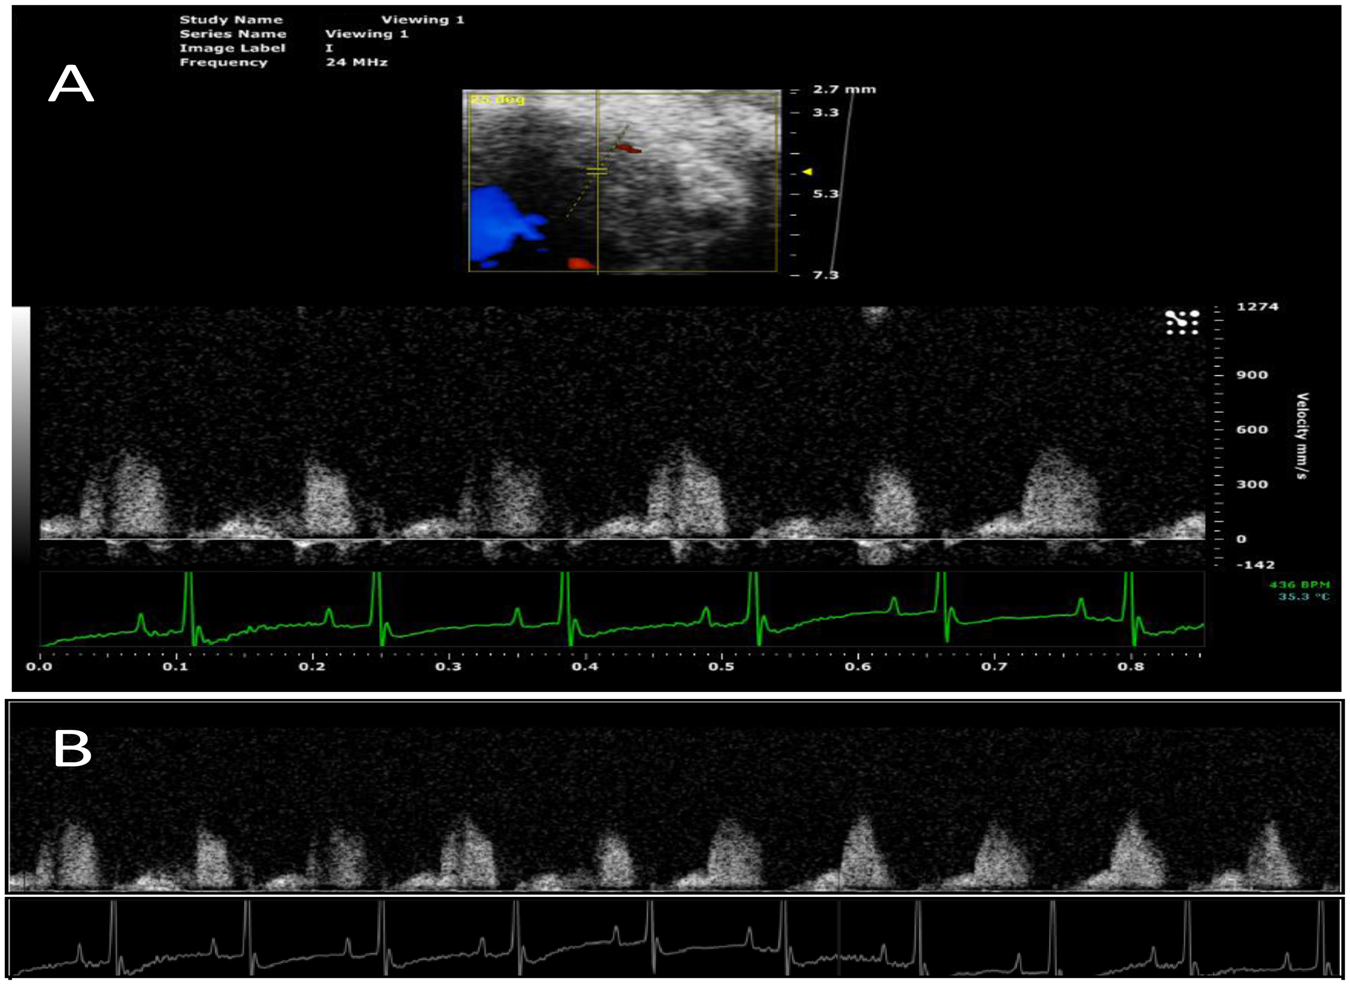Click the 1274 velocity scale maximum
1350x985 pixels.
pyautogui.click(x=1257, y=307)
